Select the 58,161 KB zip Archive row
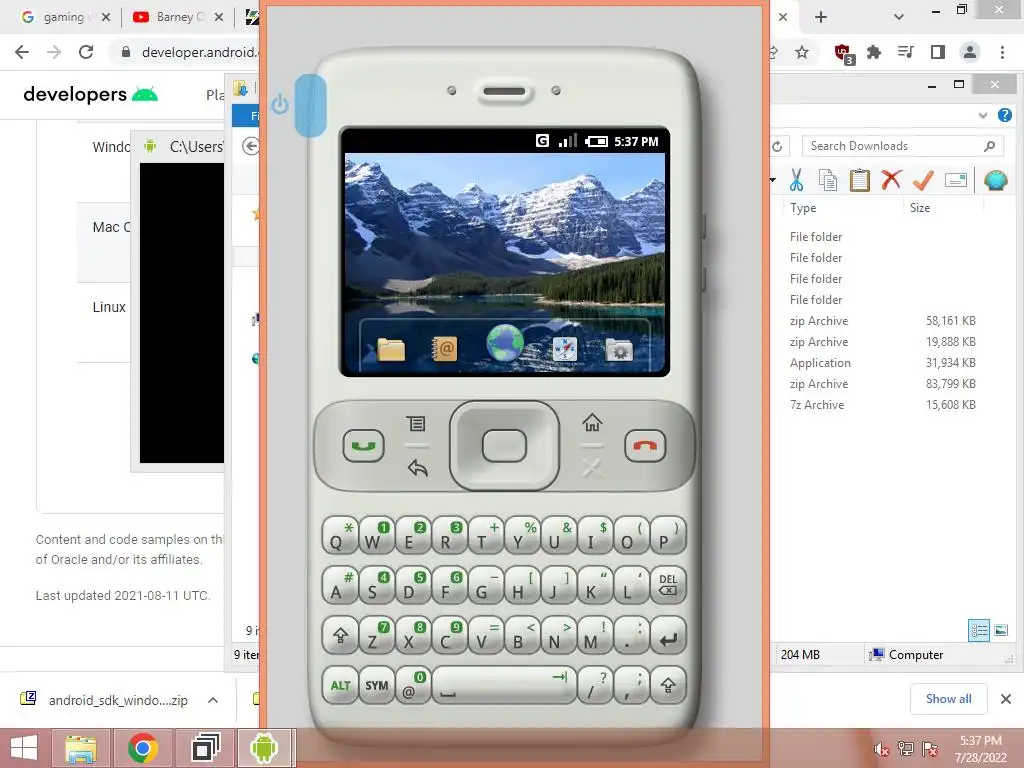This screenshot has width=1024, height=768. click(882, 321)
